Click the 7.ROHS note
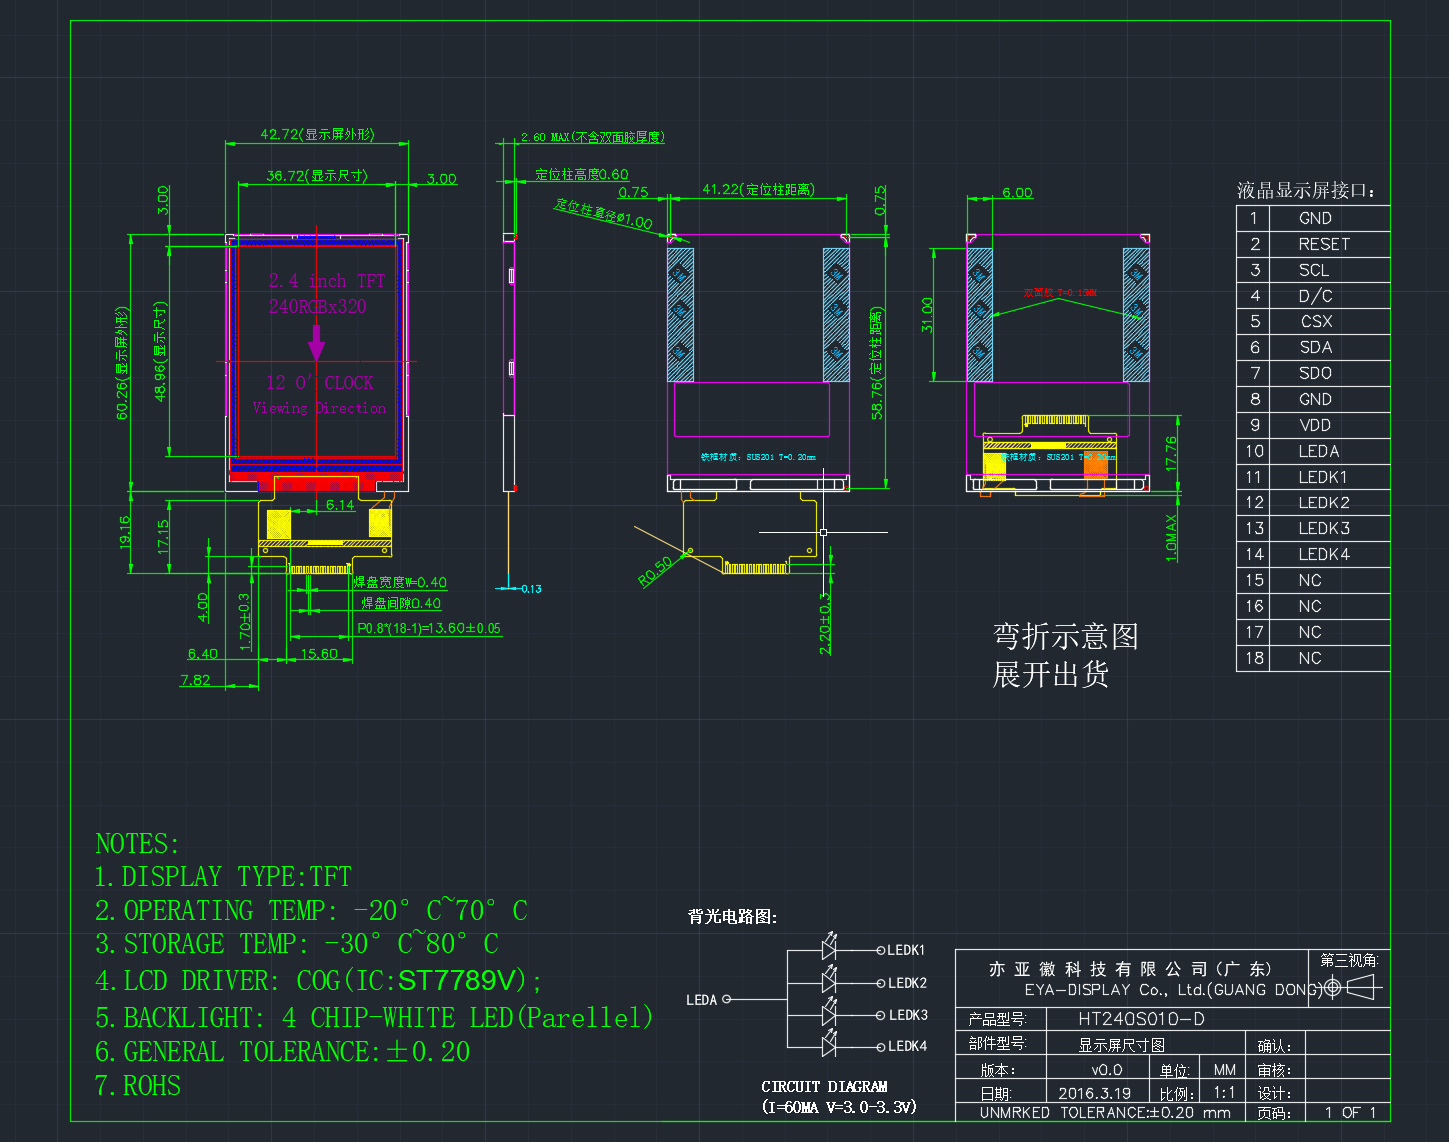1449x1142 pixels. pos(138,1086)
